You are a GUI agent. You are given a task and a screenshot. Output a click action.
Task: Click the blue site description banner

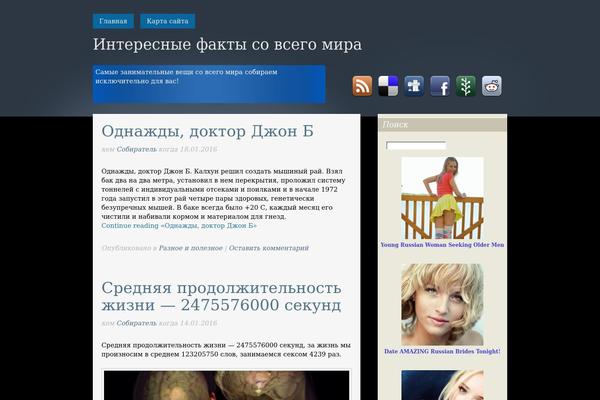(x=209, y=84)
